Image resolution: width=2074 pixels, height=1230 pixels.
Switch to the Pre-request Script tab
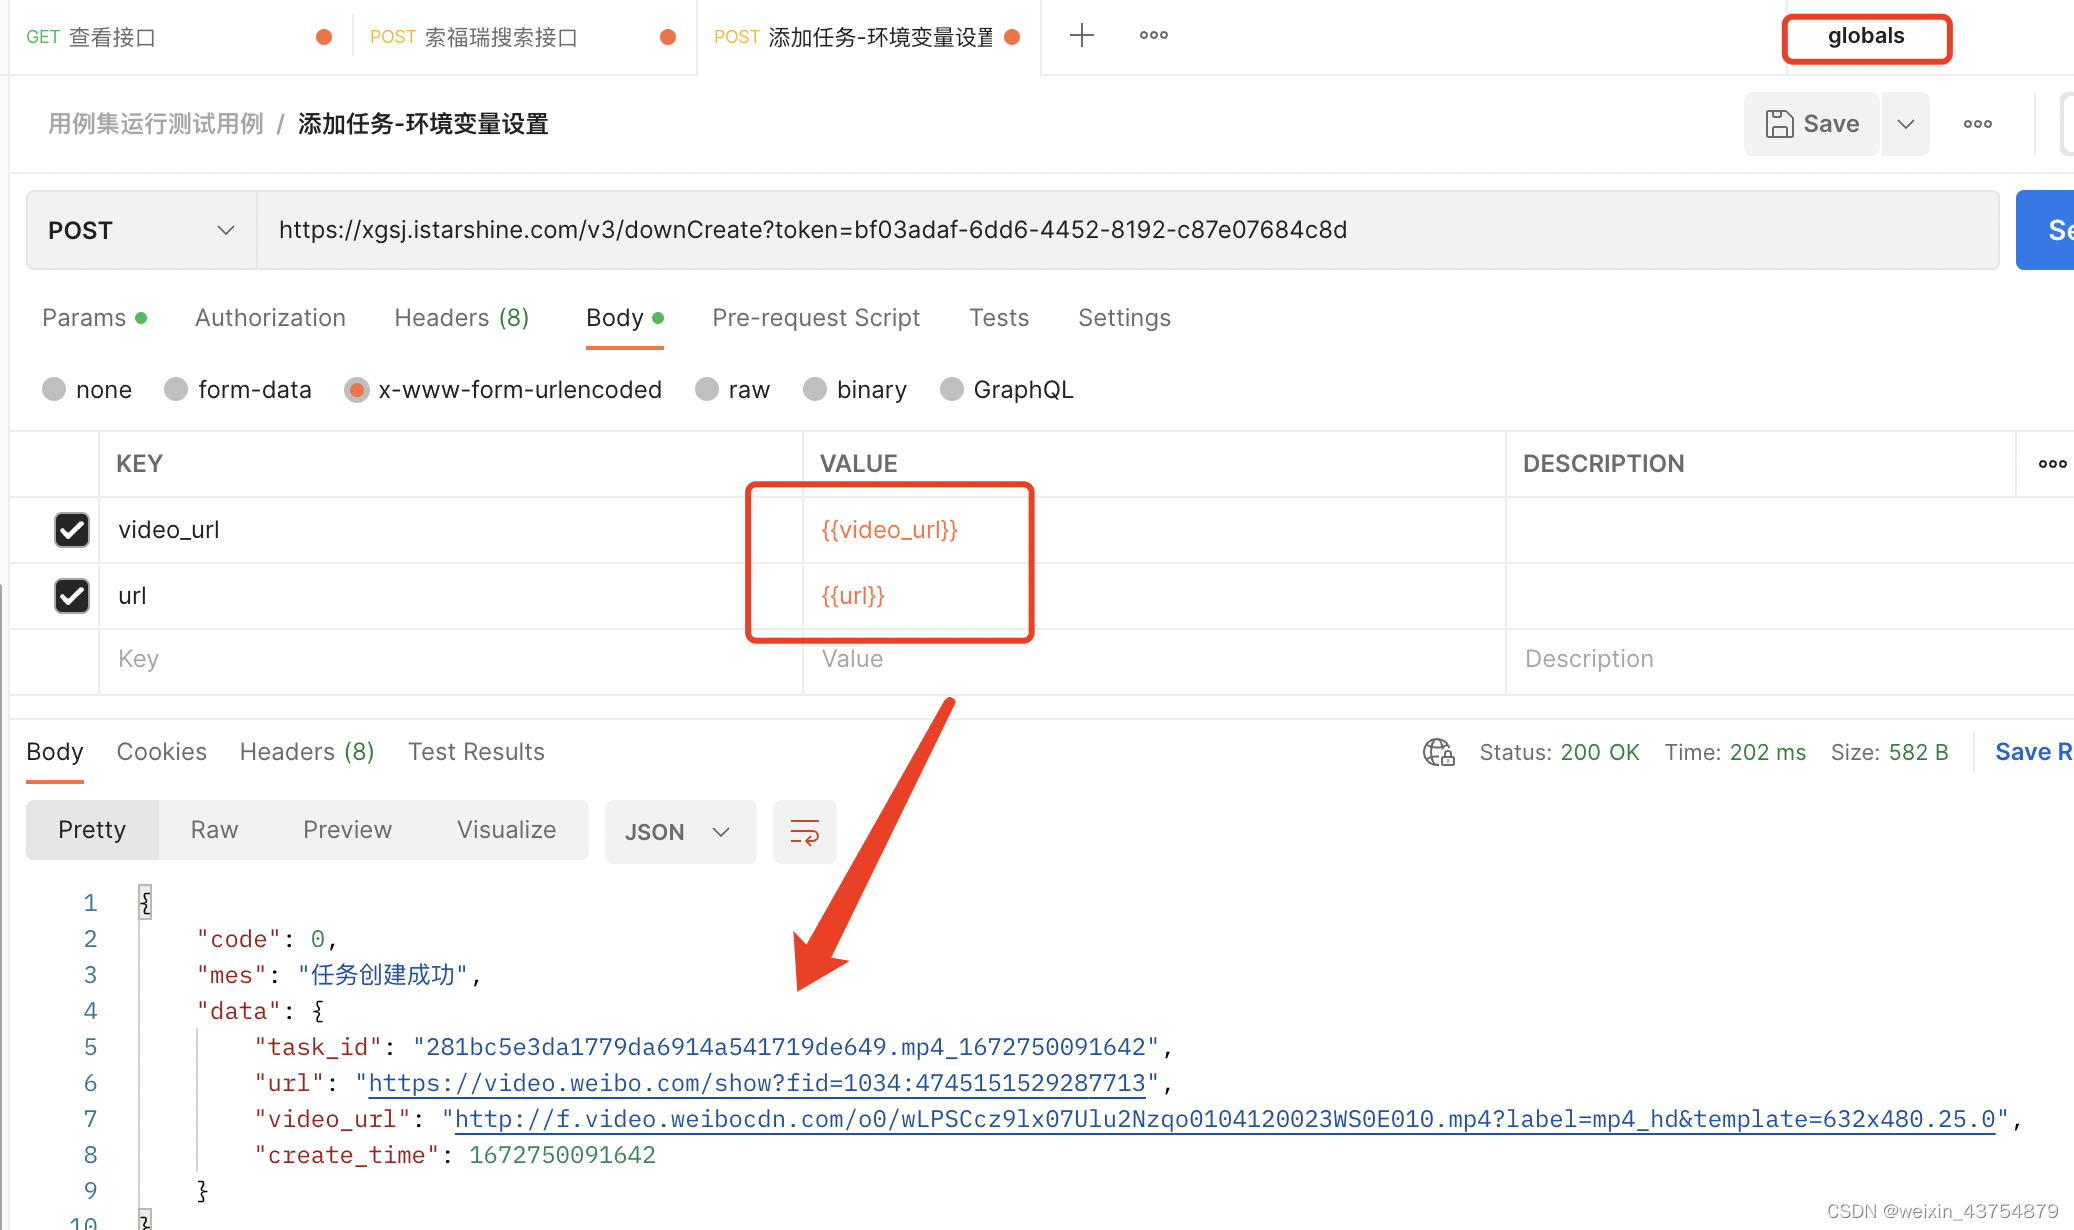[815, 318]
